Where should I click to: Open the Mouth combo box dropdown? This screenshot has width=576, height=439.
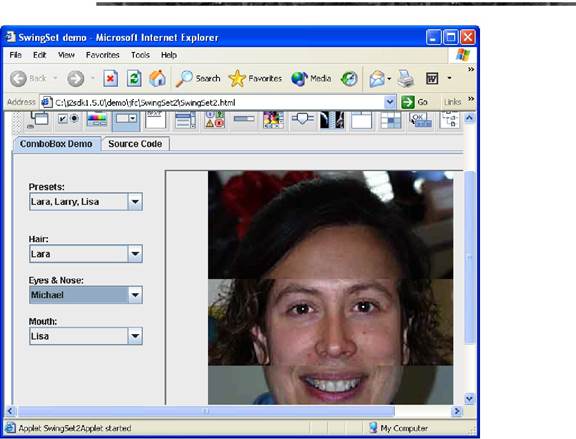135,336
